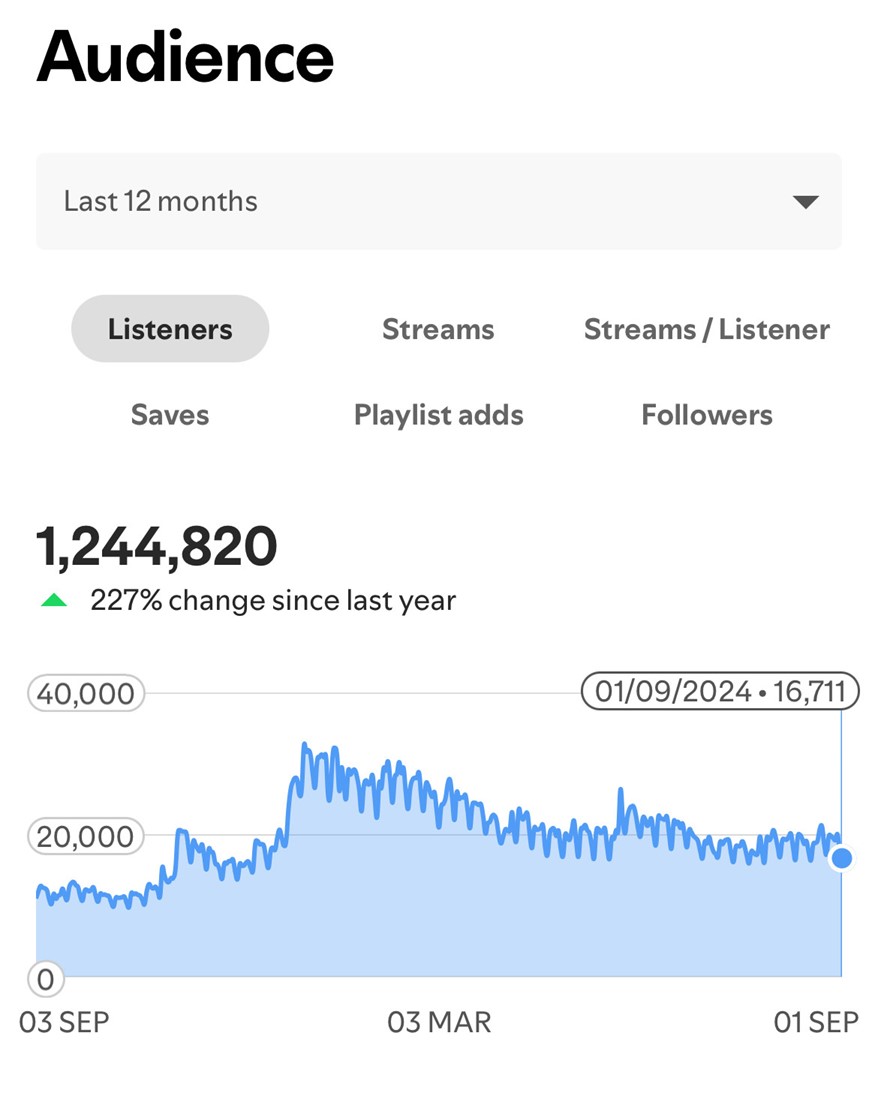Show the Streams / Listener metric
Screen dimensions: 878x1108
(706, 329)
